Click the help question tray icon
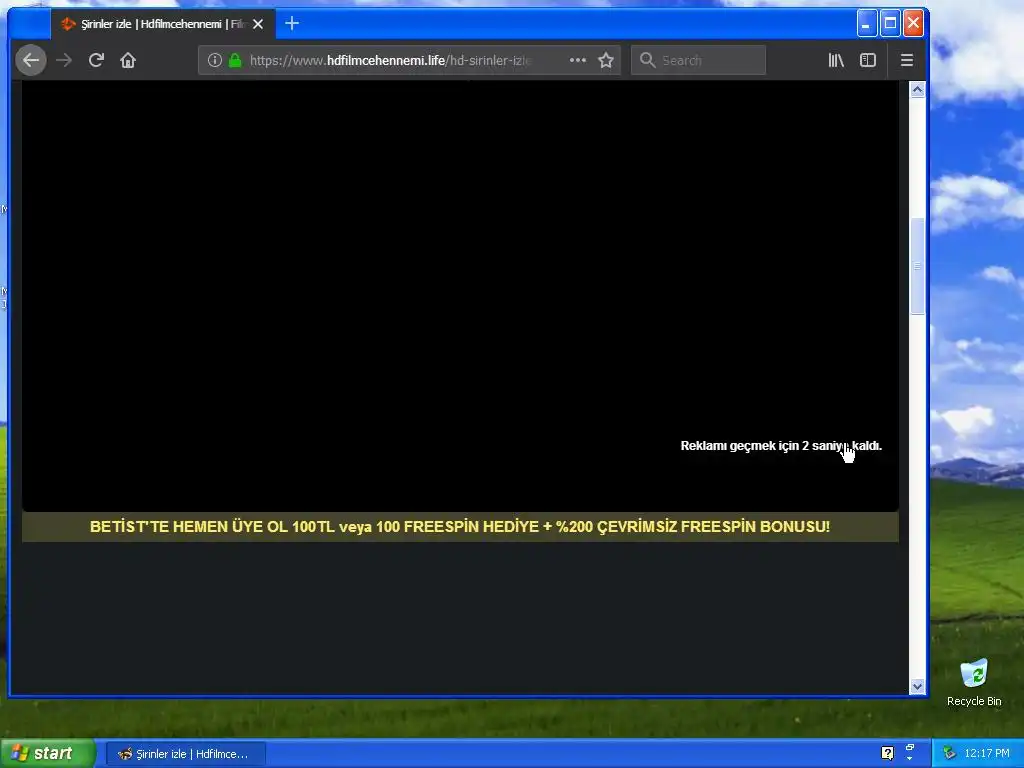 (887, 753)
